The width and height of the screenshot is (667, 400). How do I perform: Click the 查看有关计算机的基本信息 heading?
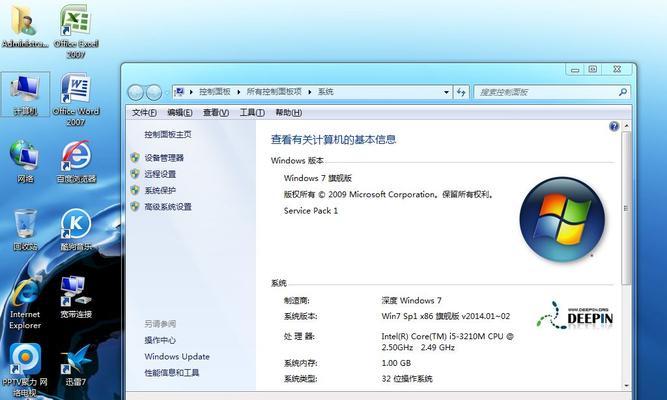click(x=334, y=140)
